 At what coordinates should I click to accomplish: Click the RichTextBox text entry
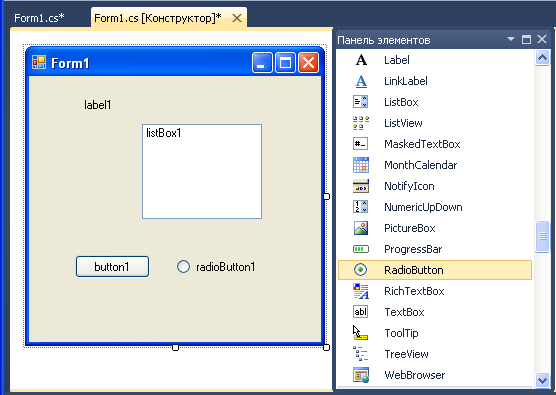(x=414, y=291)
